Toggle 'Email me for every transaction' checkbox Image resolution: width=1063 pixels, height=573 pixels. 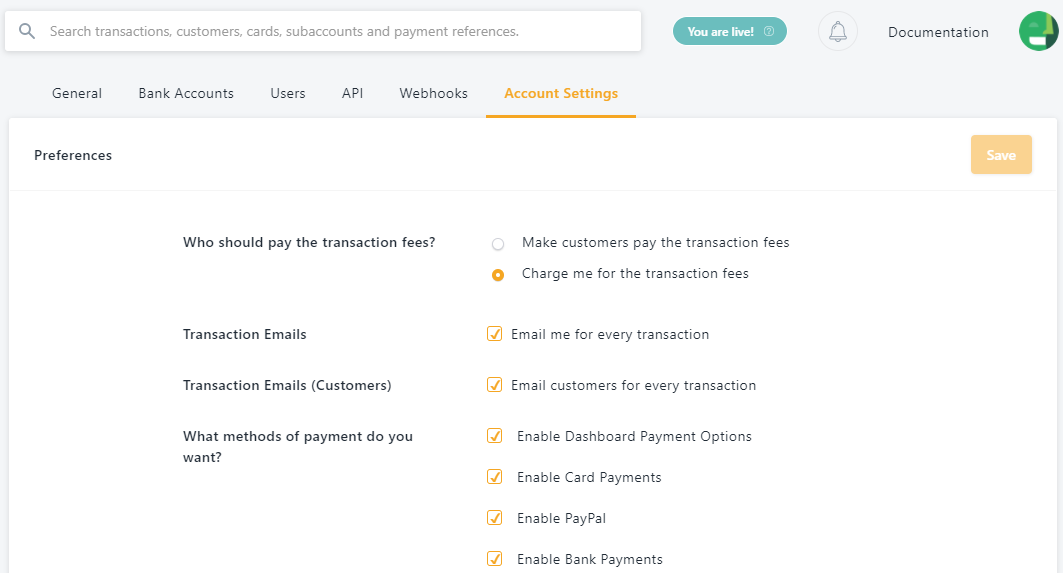[494, 334]
